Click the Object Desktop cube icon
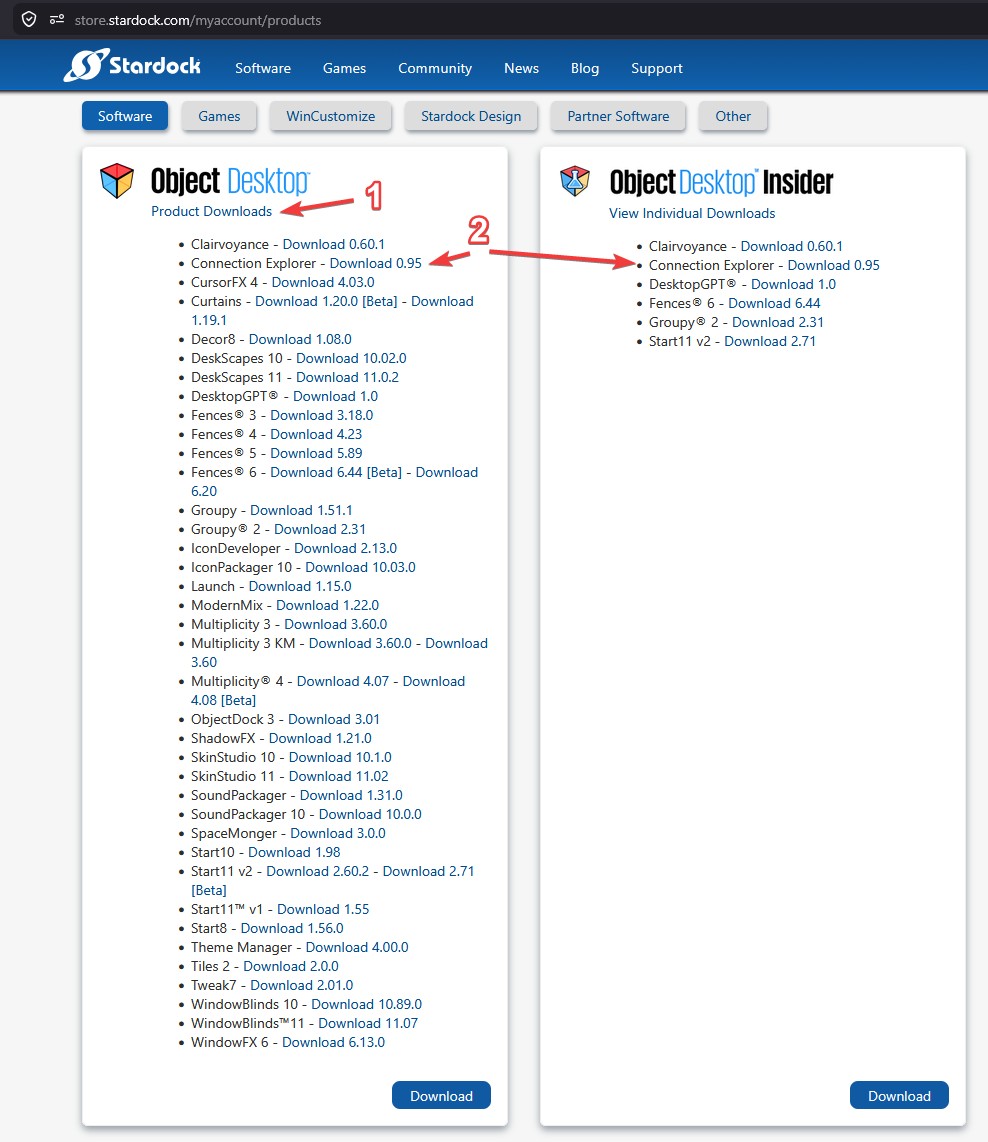Viewport: 988px width, 1142px height. 117,181
